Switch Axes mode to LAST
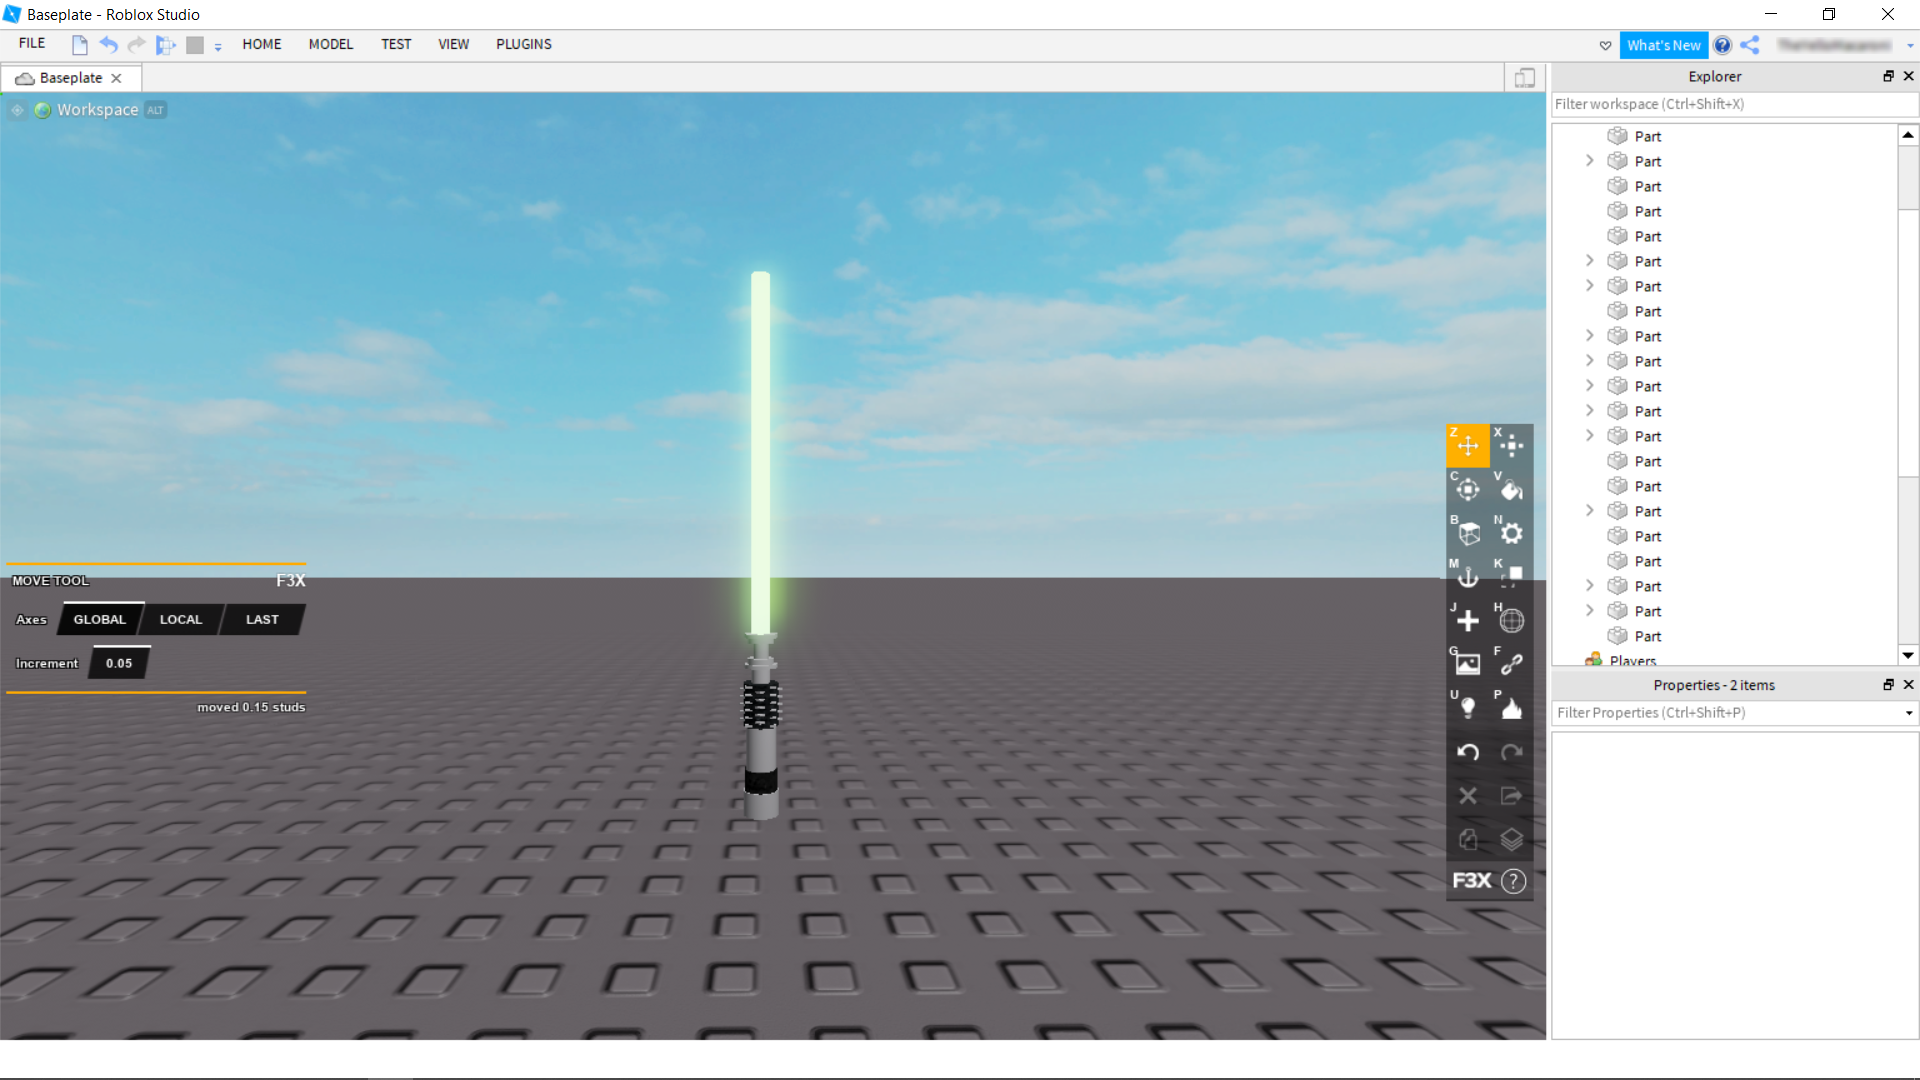This screenshot has height=1080, width=1920. (260, 619)
